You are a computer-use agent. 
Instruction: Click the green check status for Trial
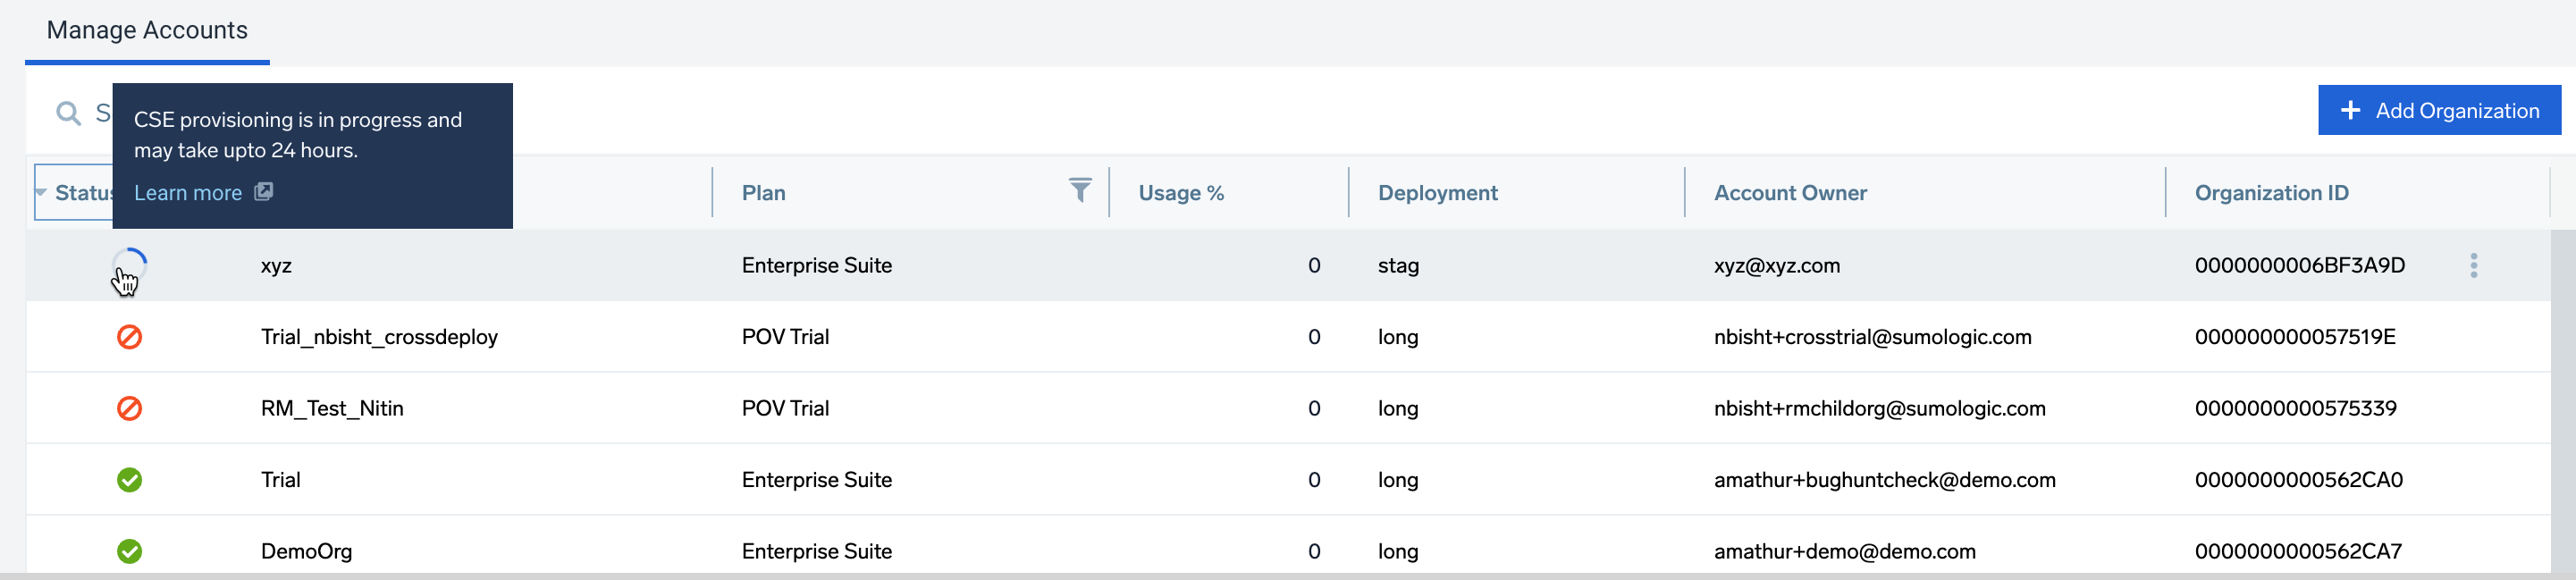pos(129,480)
